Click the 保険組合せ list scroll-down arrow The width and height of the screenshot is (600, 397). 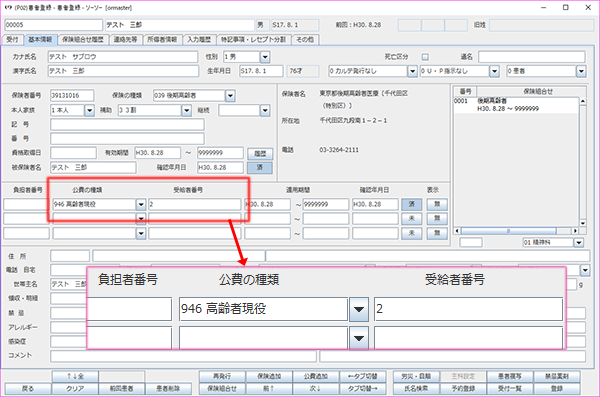583,223
